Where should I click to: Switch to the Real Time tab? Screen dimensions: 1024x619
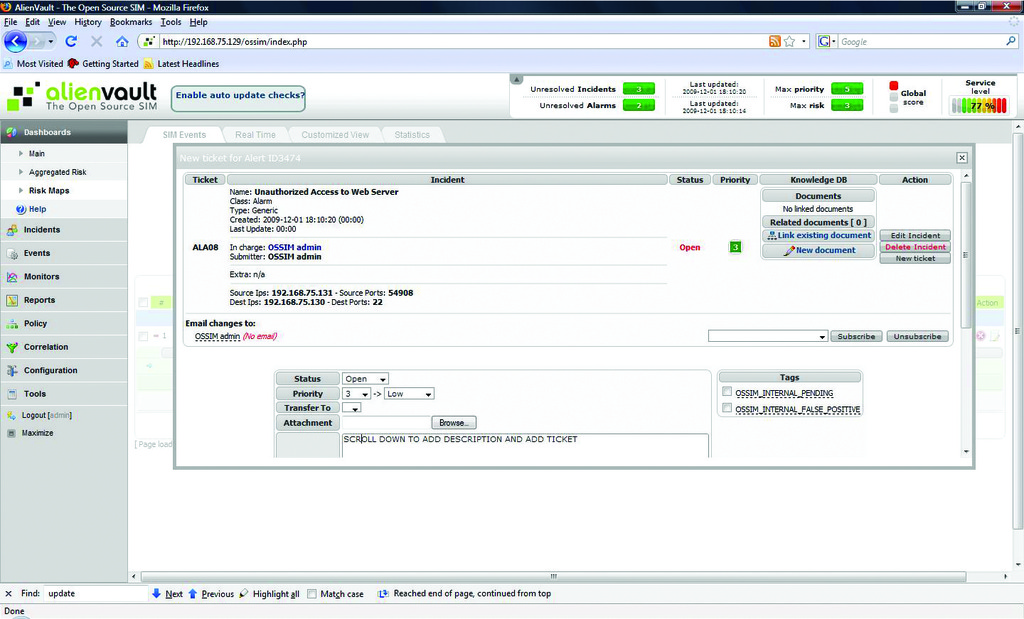click(x=255, y=135)
